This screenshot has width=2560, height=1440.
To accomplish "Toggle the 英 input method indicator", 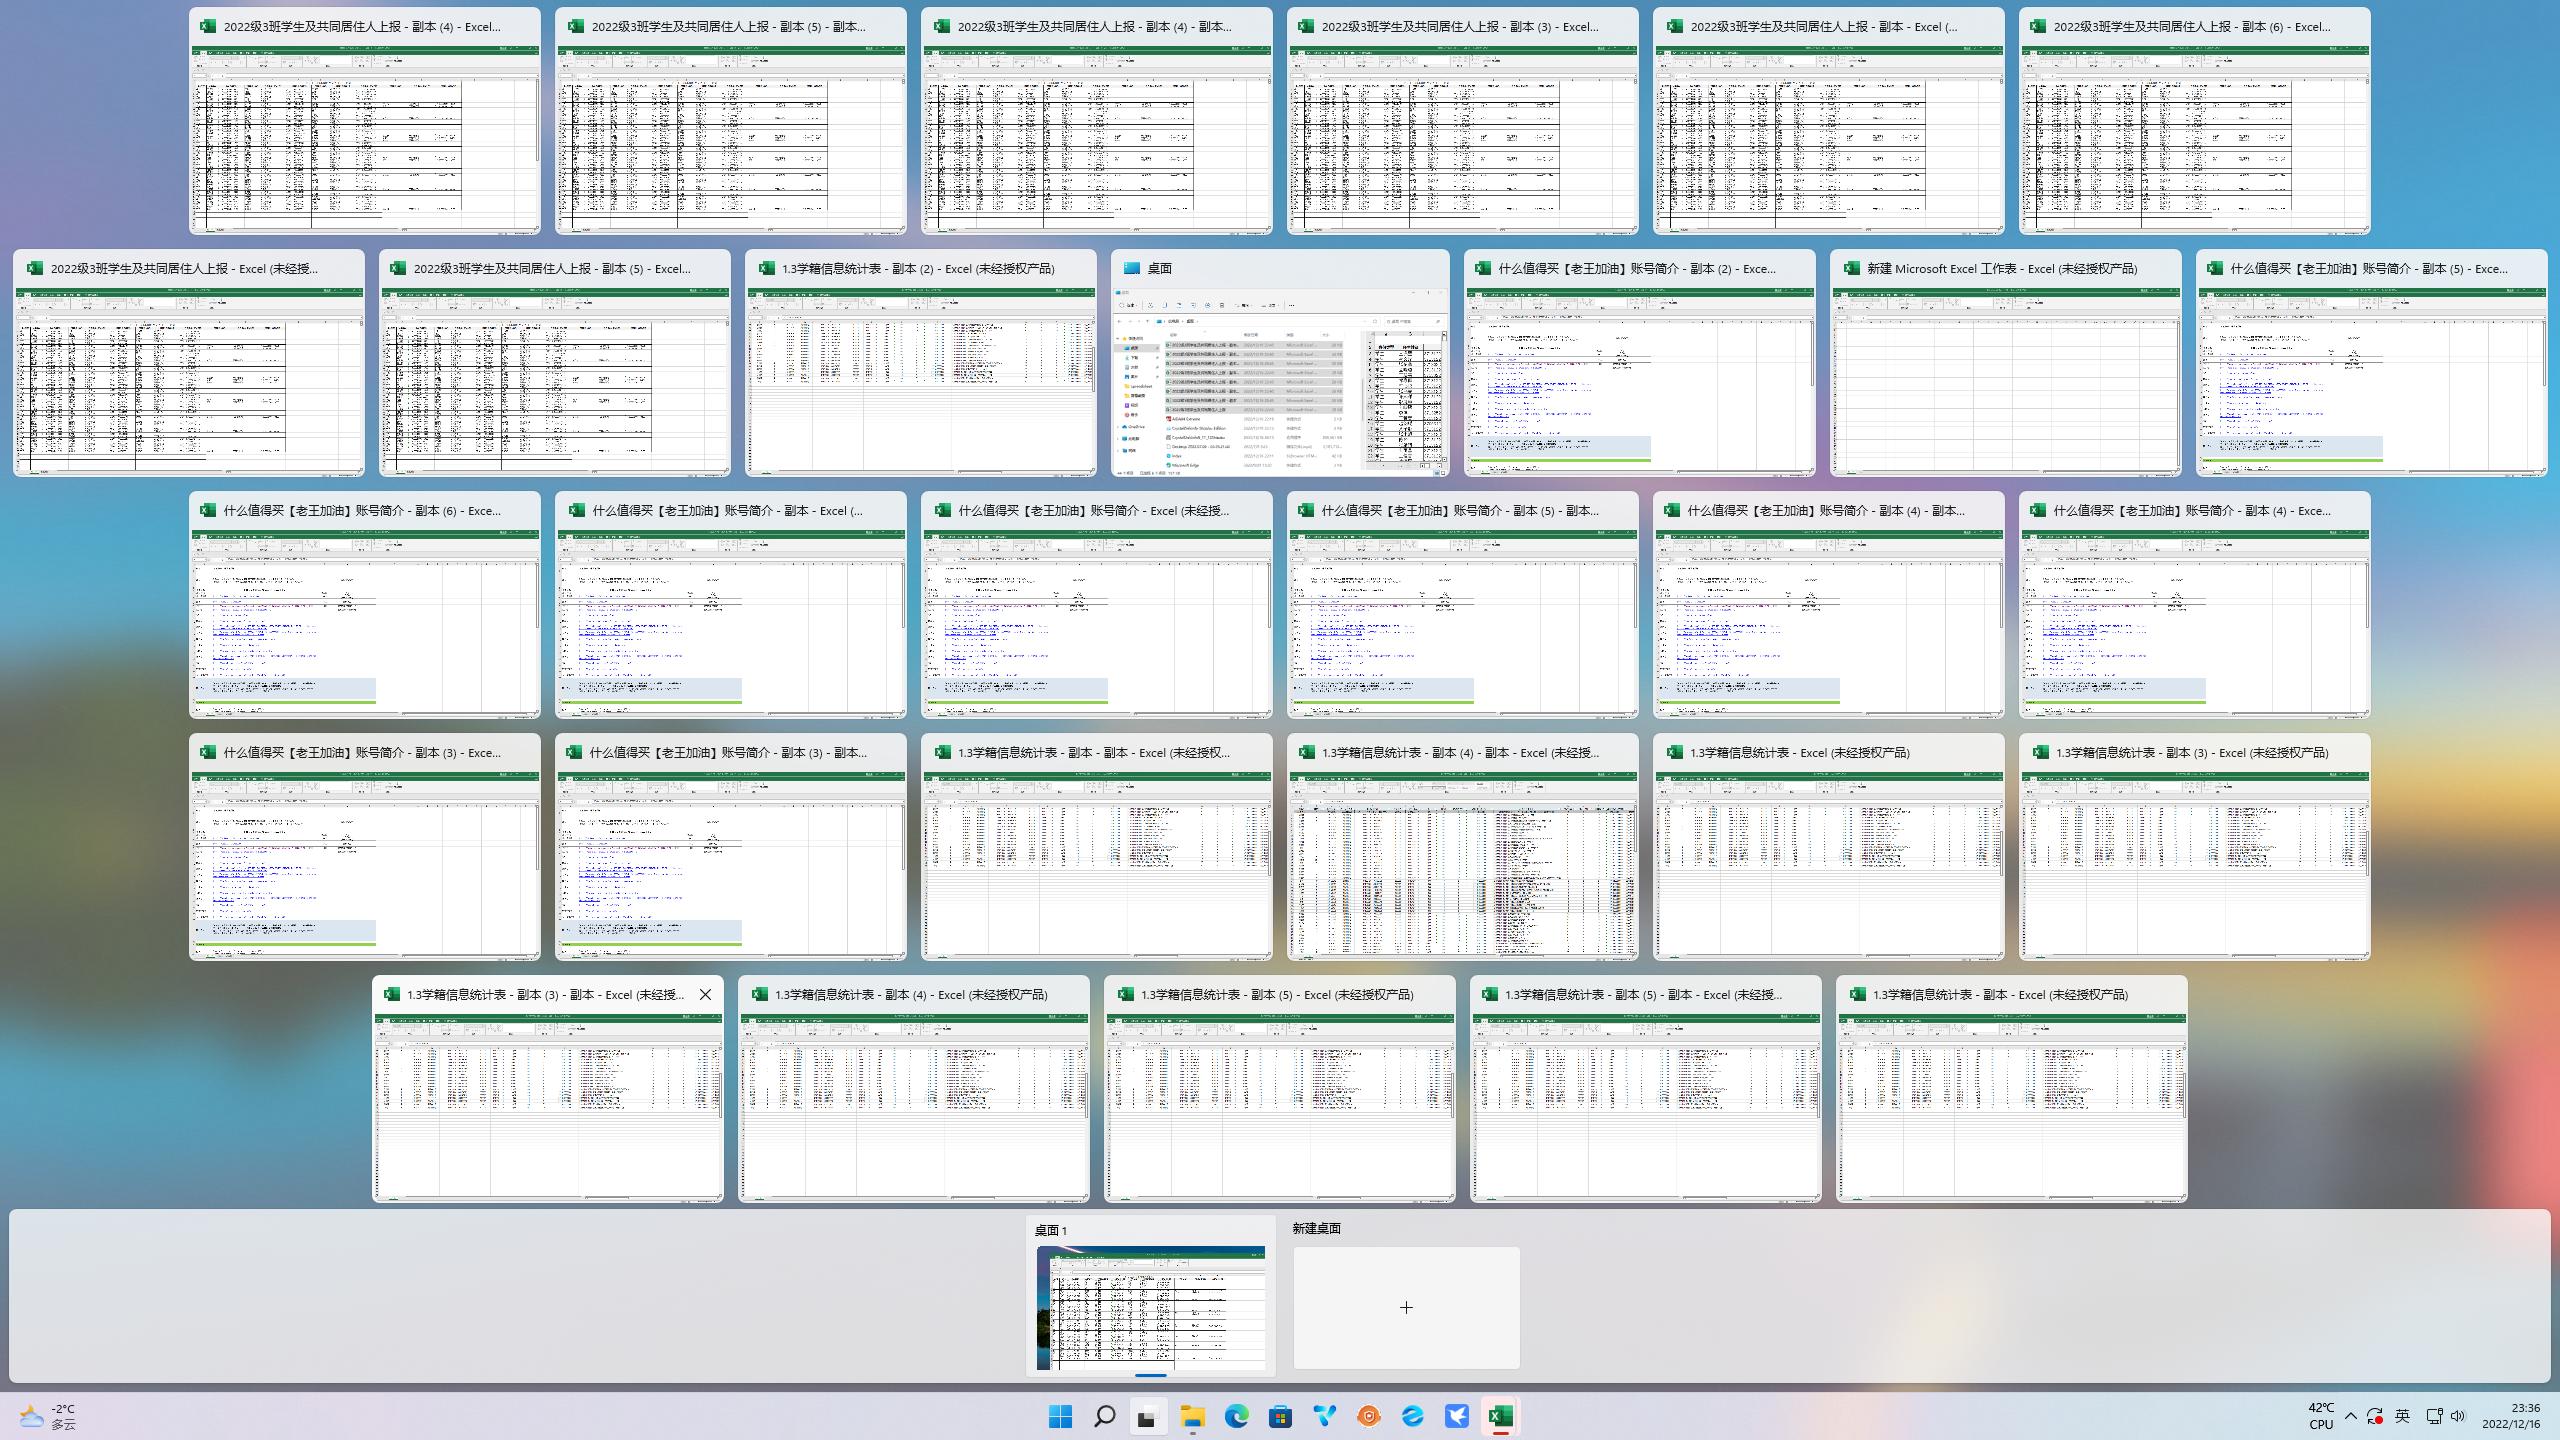I will (x=2402, y=1416).
